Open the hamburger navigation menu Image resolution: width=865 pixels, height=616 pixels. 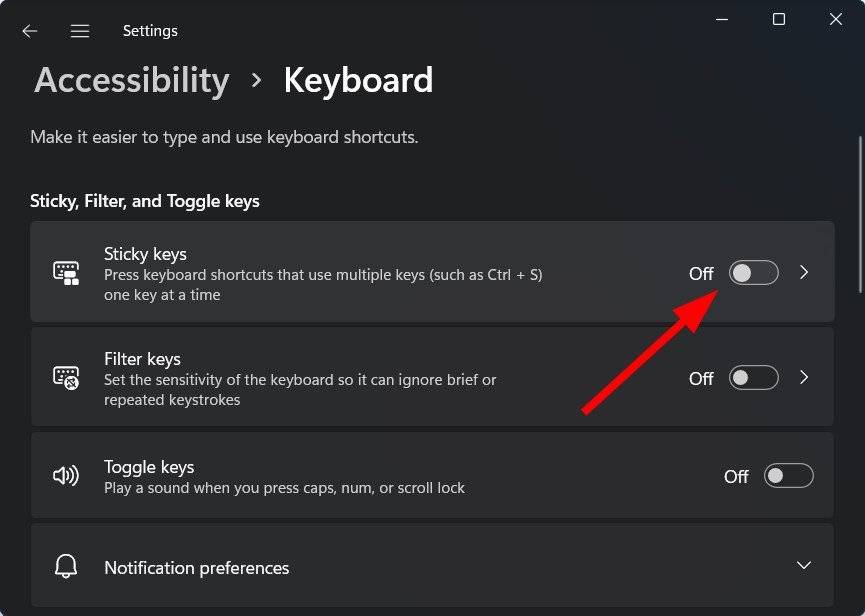80,30
